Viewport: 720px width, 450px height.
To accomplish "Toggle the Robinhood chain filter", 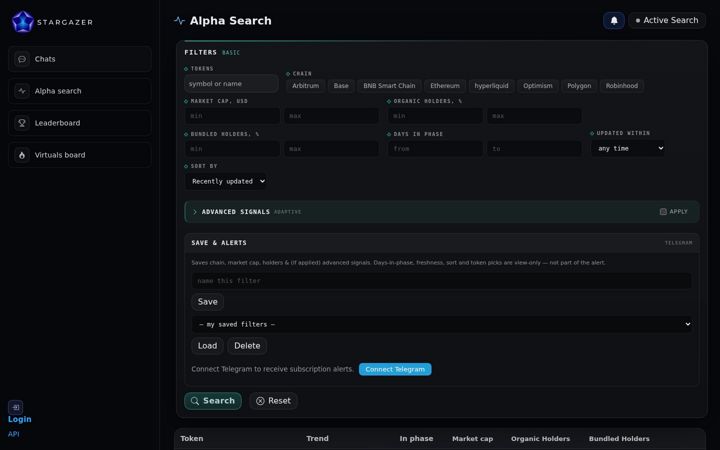I will pyautogui.click(x=622, y=86).
